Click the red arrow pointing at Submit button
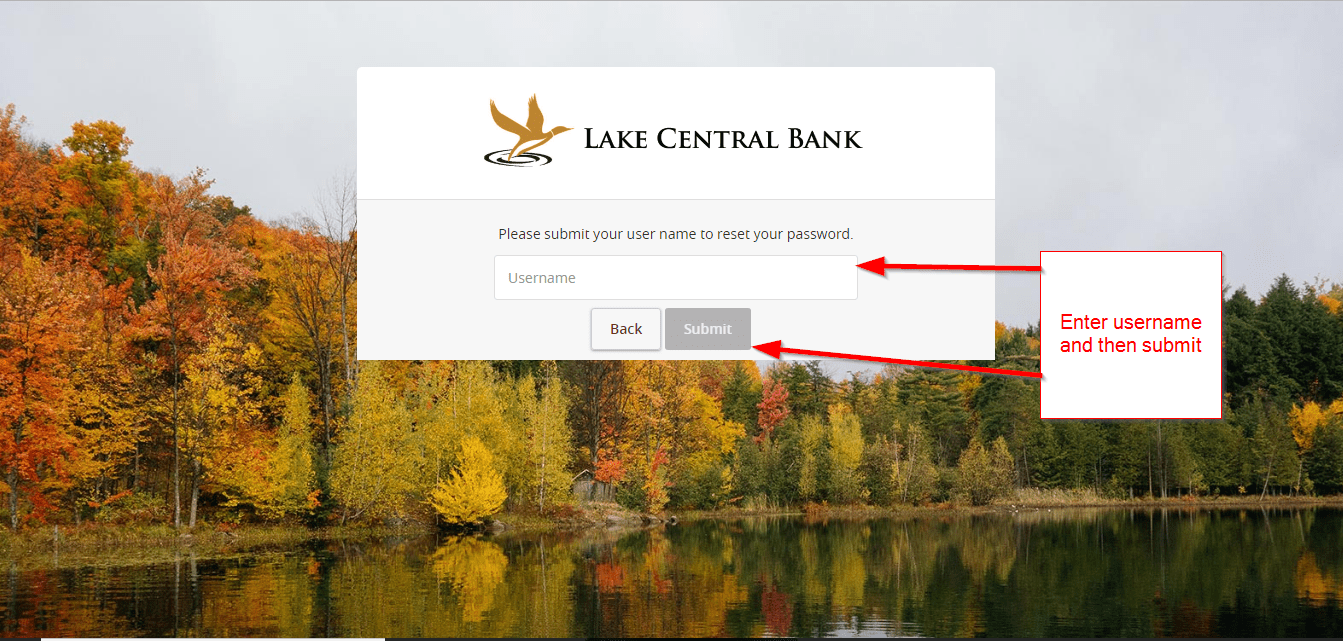Image resolution: width=1343 pixels, height=641 pixels. pyautogui.click(x=898, y=360)
